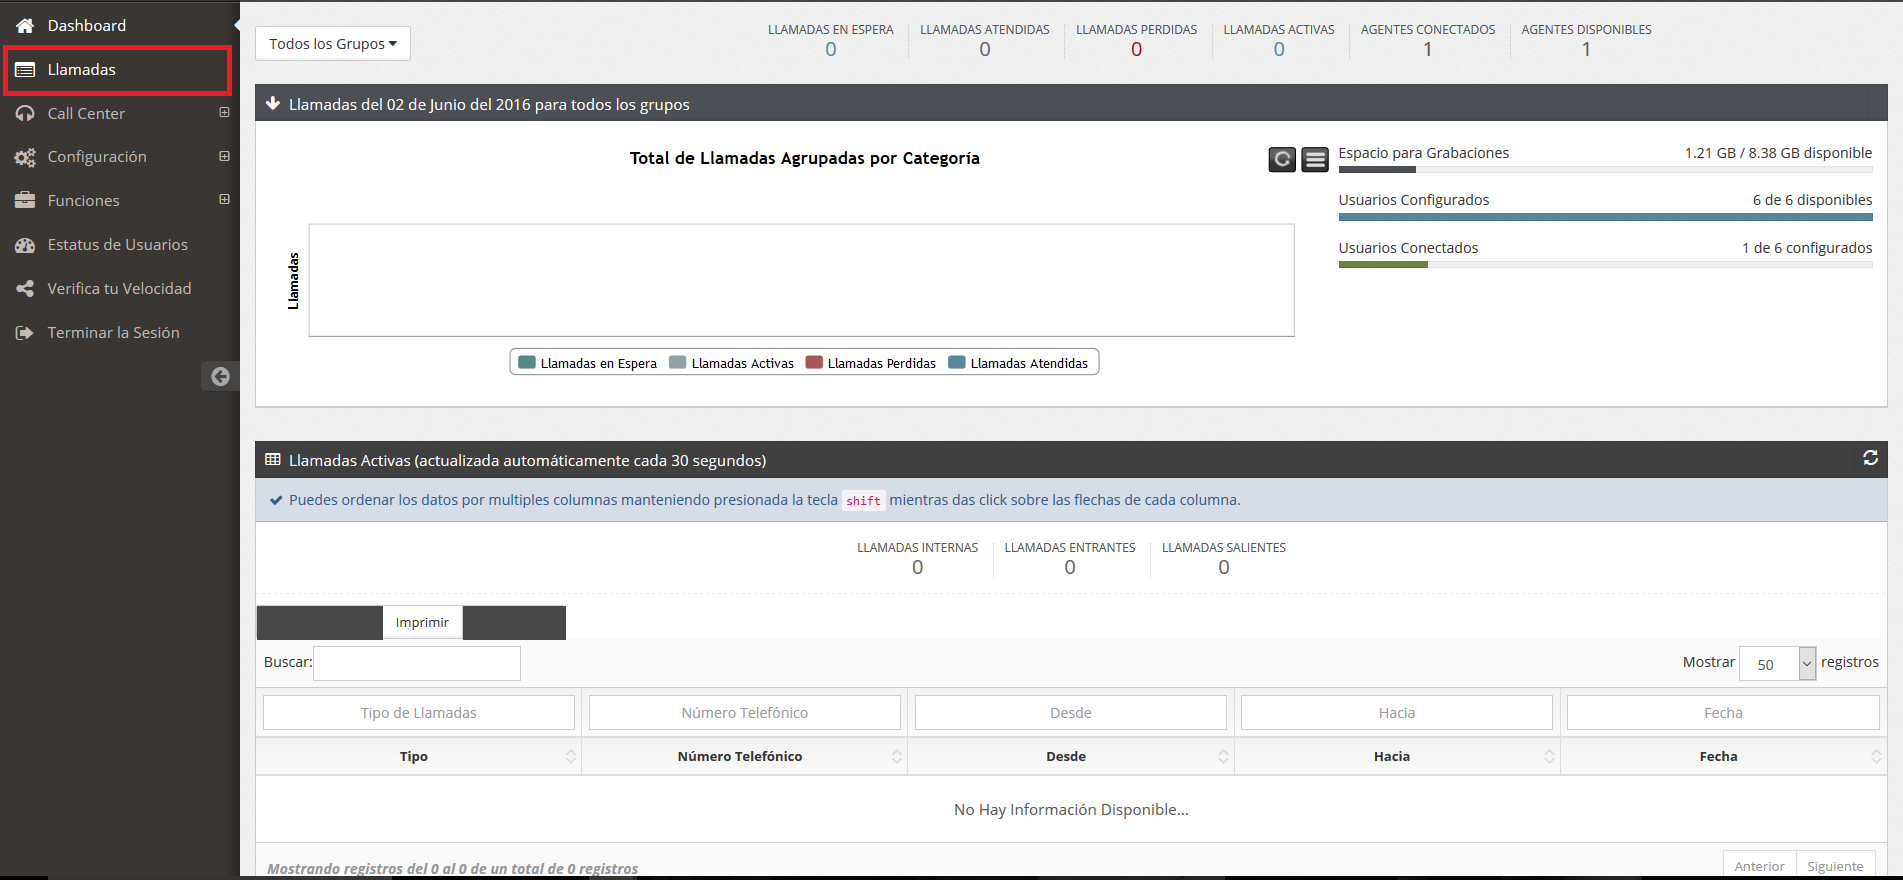Image resolution: width=1903 pixels, height=880 pixels.
Task: Choose Terminar la Sesión to log out
Action: tap(113, 333)
